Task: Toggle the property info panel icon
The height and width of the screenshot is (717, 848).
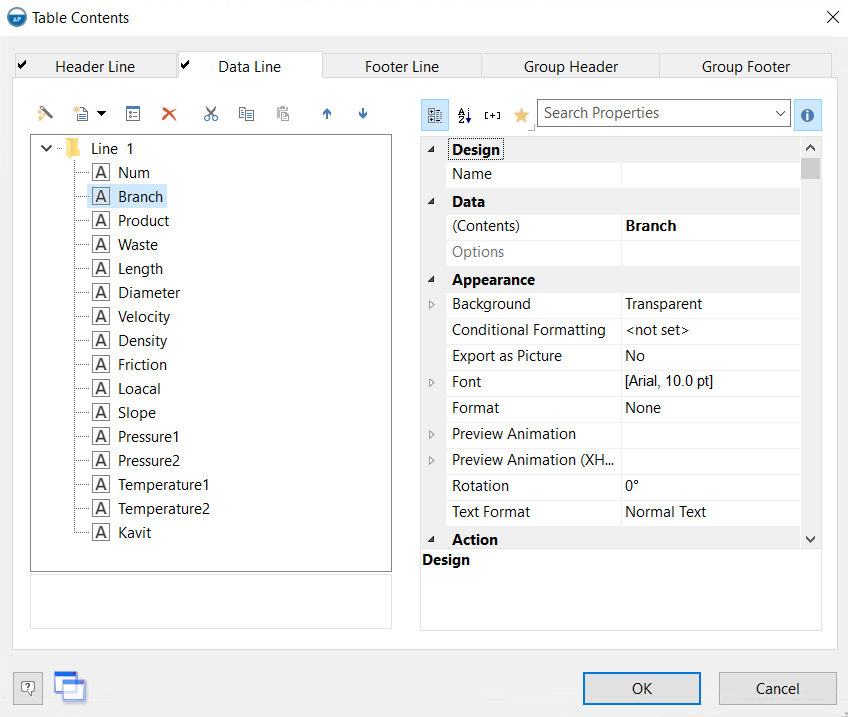Action: [x=807, y=115]
